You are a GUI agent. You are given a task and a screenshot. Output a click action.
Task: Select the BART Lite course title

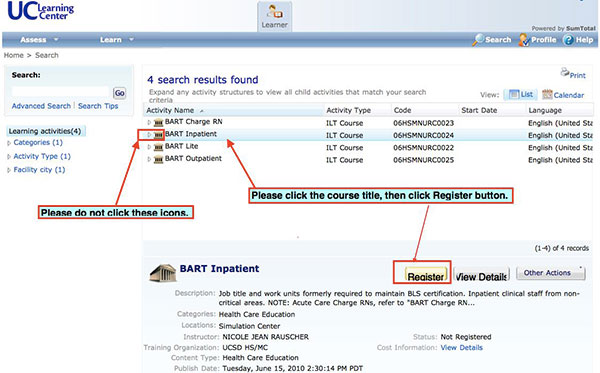181,146
